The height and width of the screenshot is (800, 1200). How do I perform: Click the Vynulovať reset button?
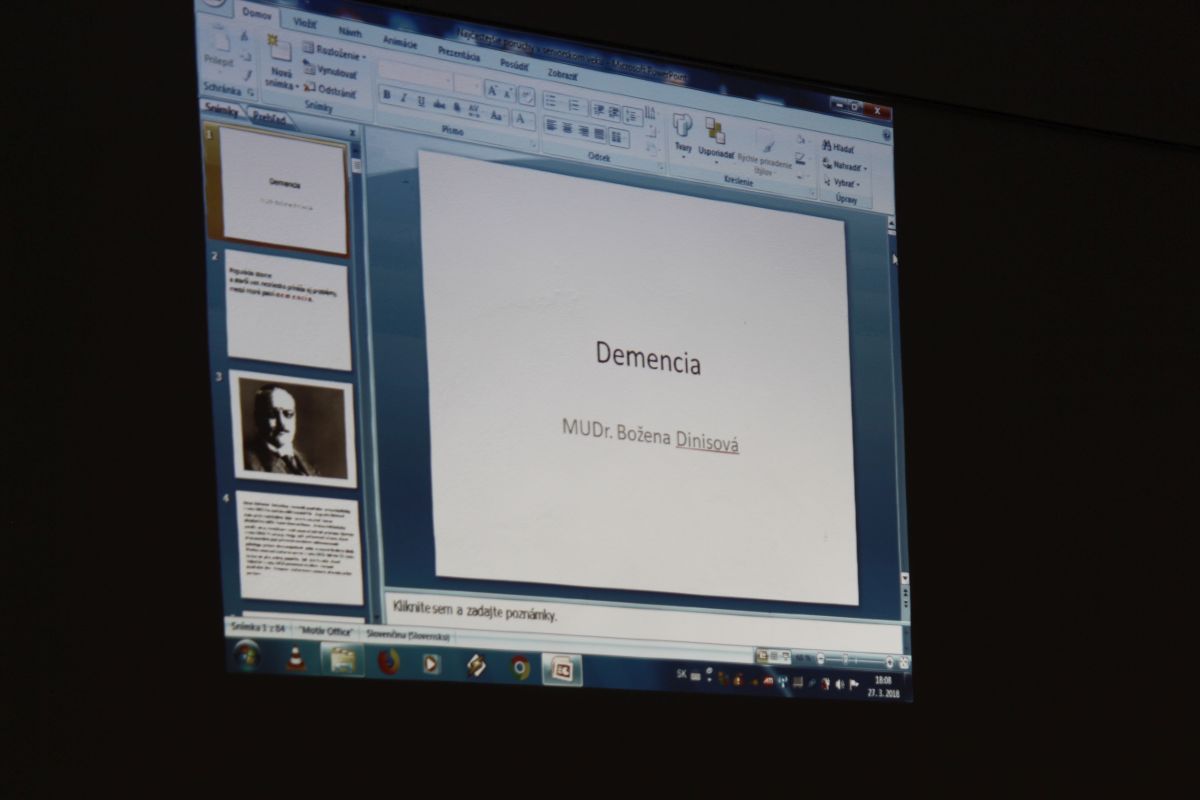pos(330,71)
